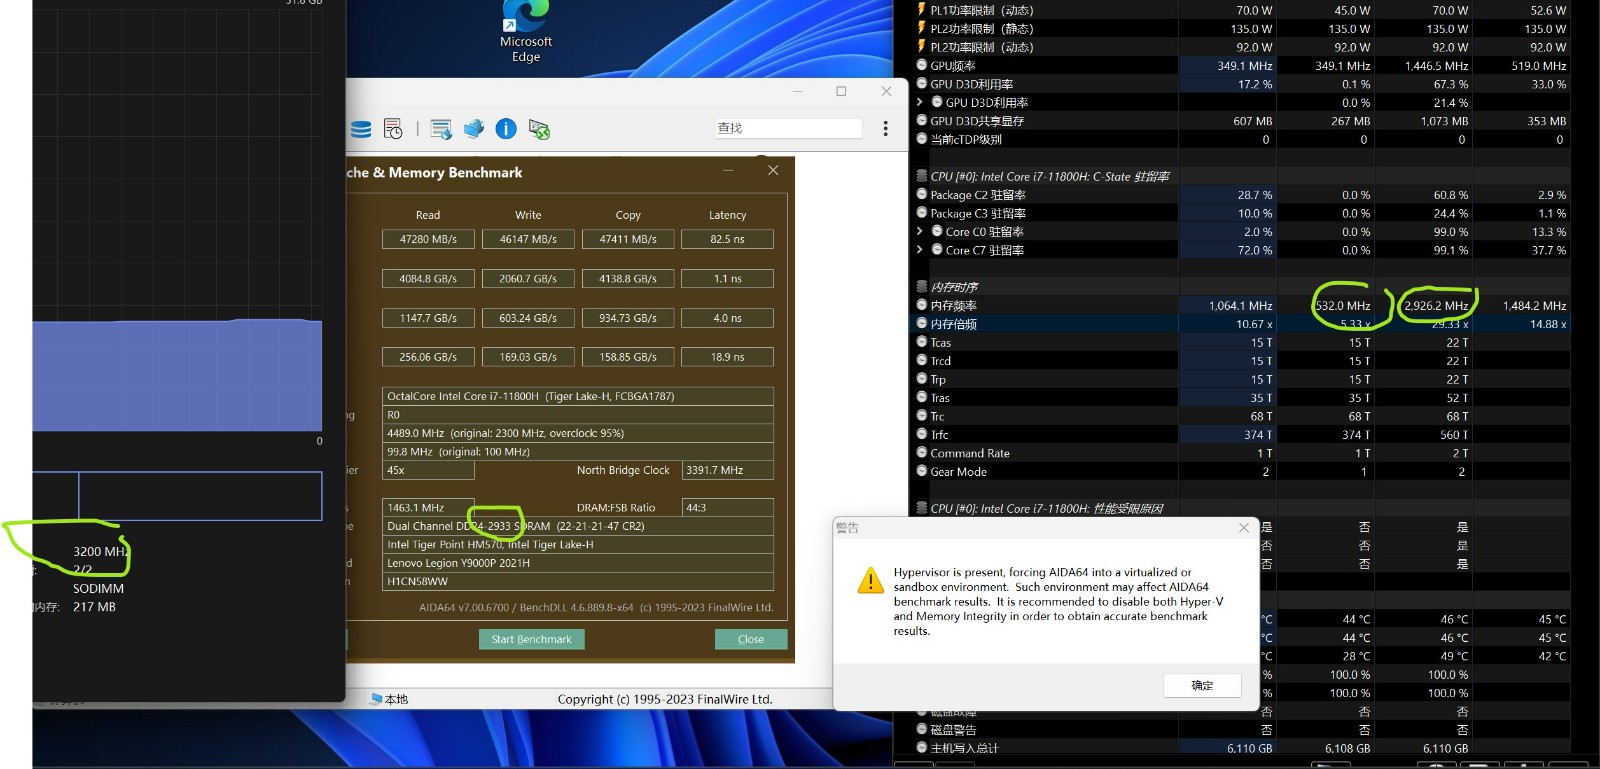Click the Lenovo Legion Y9000P 2021H field
This screenshot has height=769, width=1600.
click(578, 563)
